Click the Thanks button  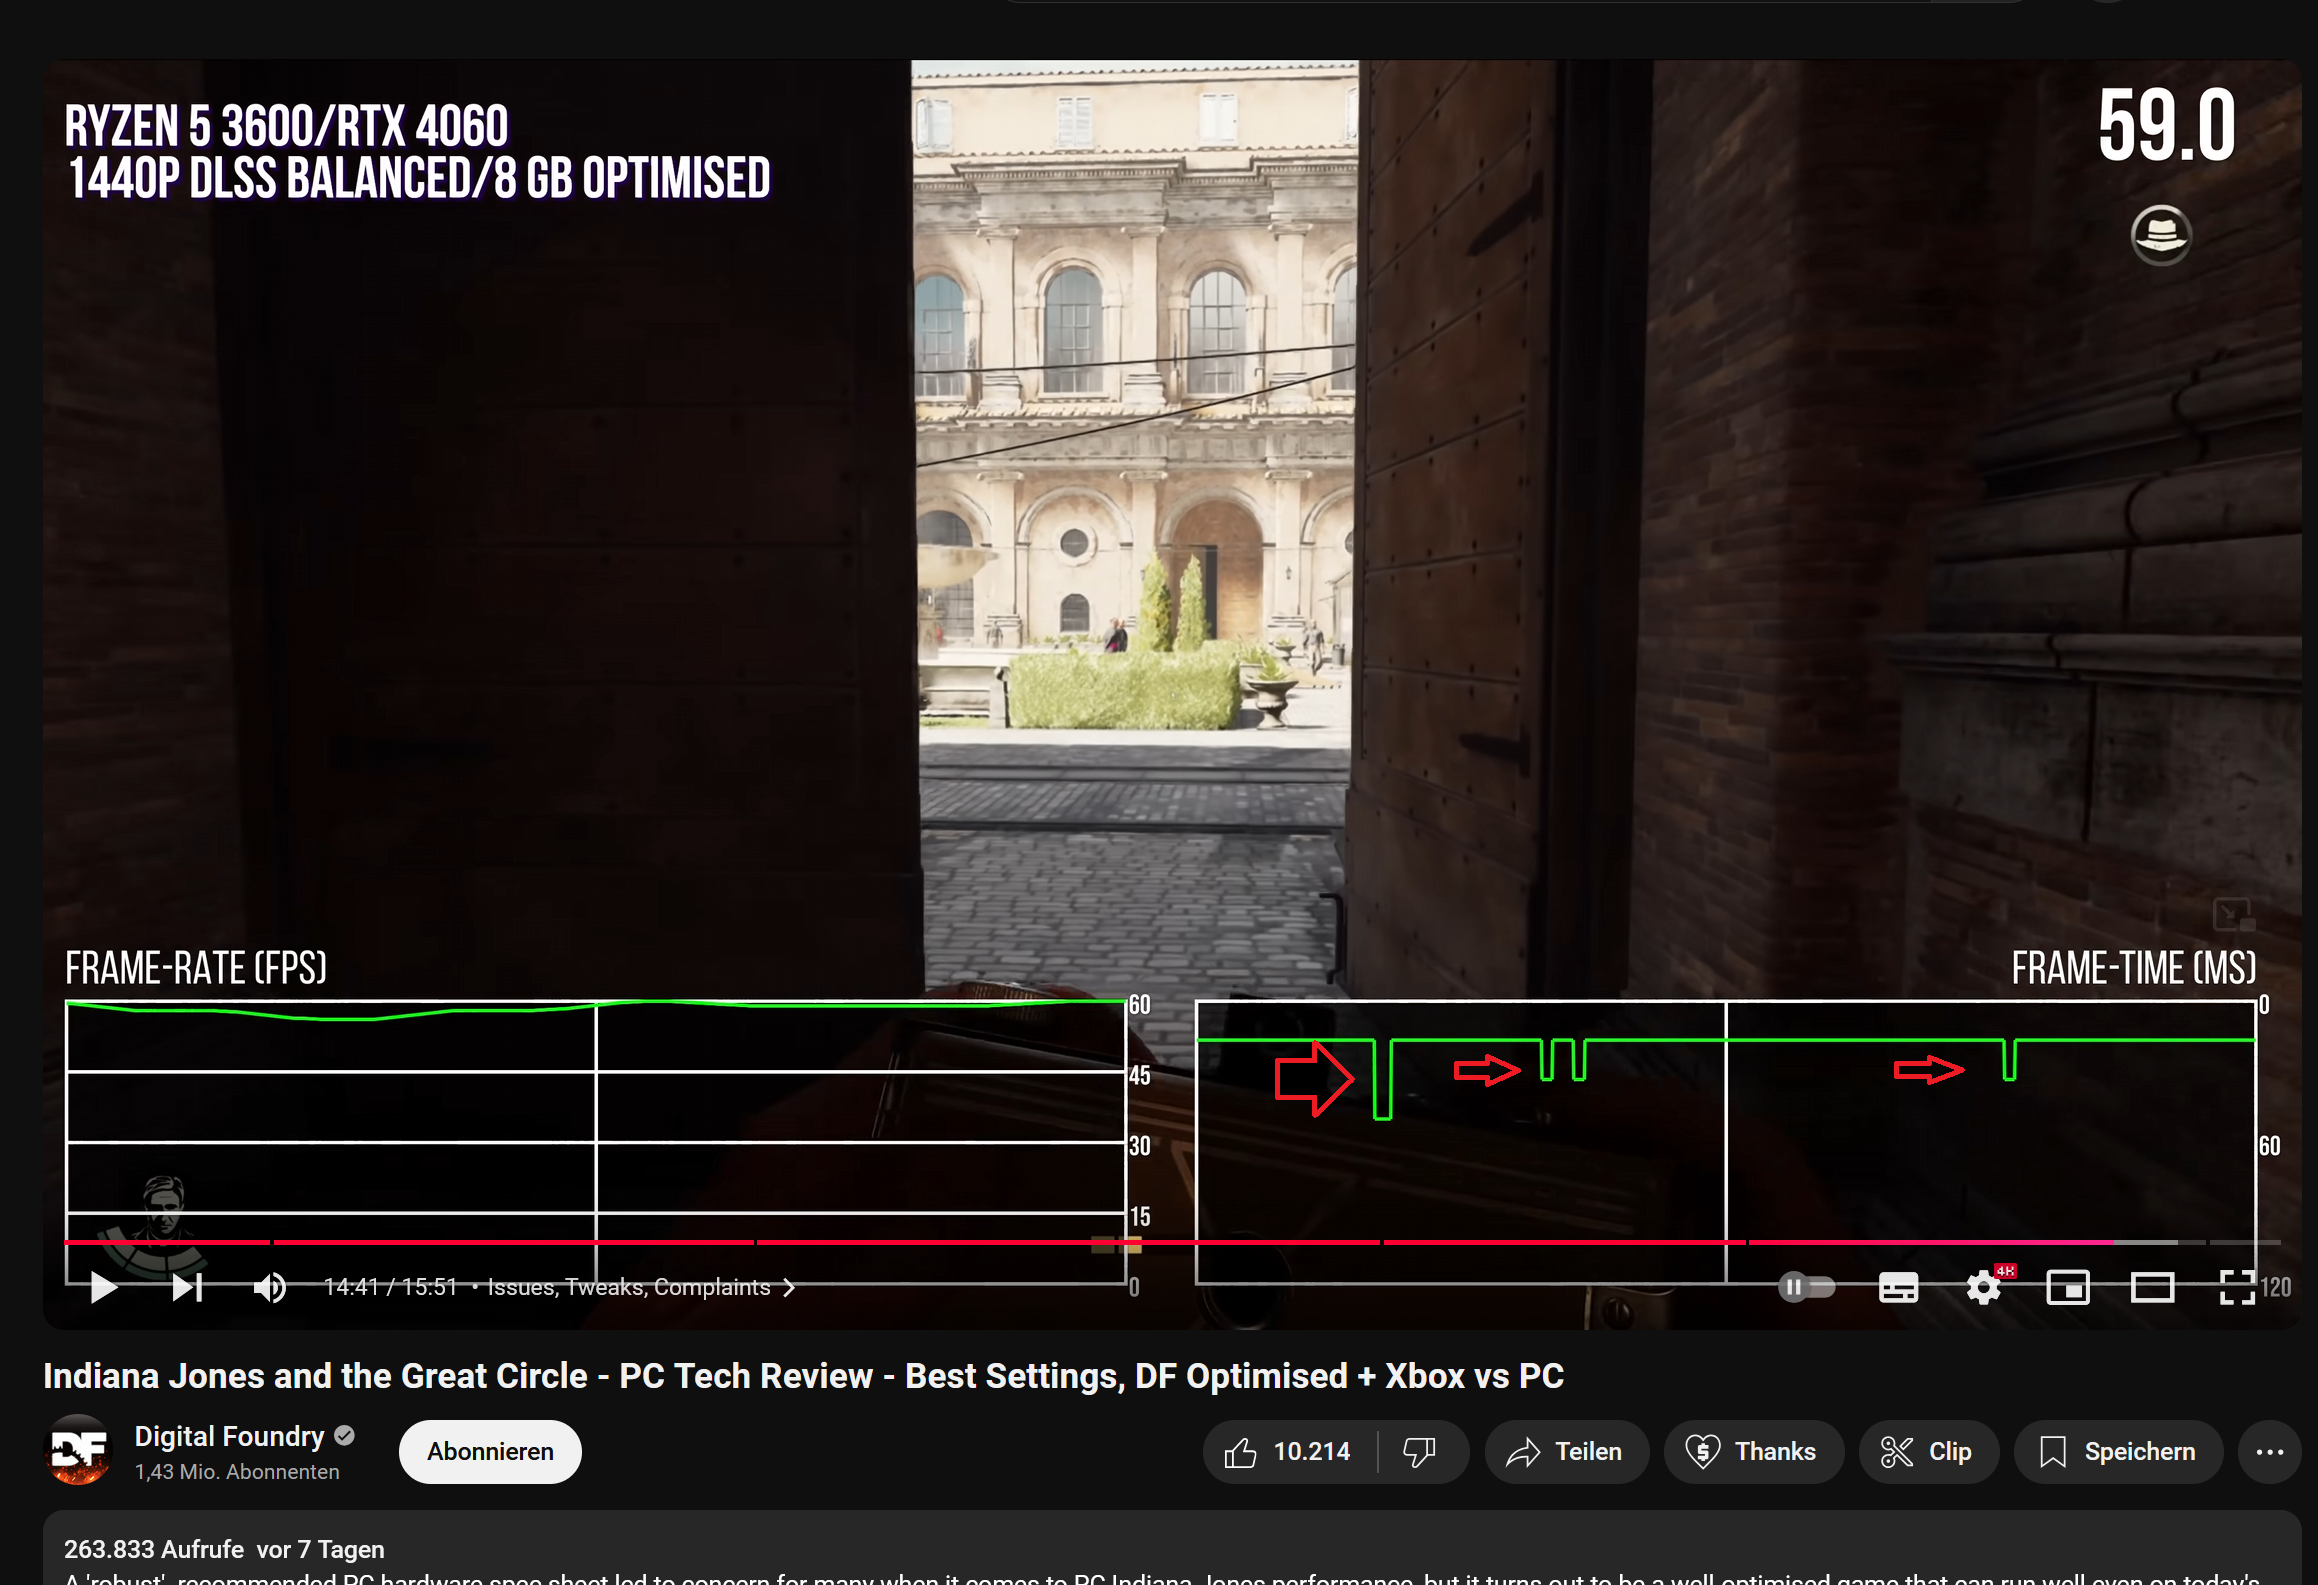coord(1752,1452)
